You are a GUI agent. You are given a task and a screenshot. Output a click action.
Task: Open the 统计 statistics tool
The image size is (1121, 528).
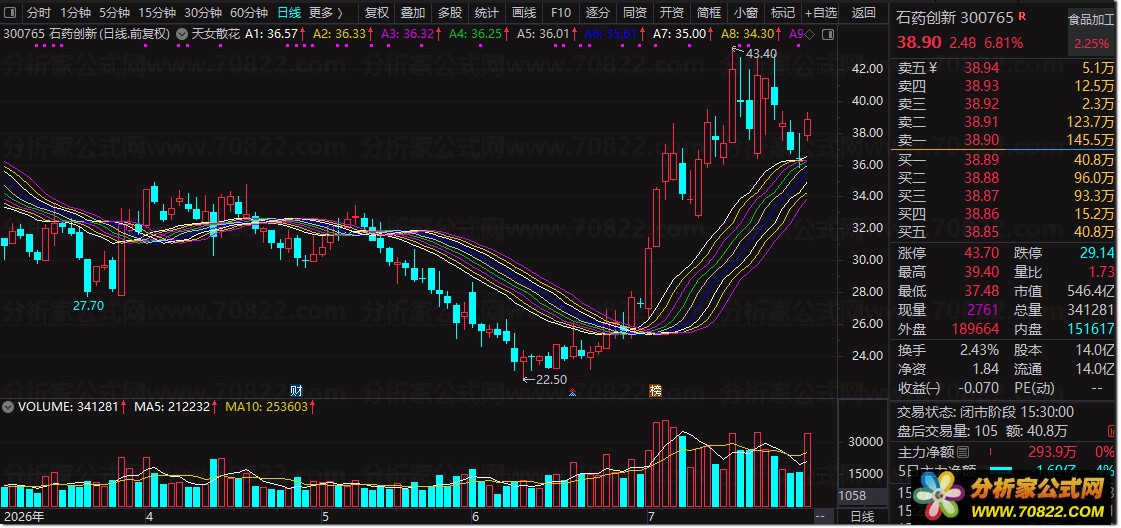(487, 13)
